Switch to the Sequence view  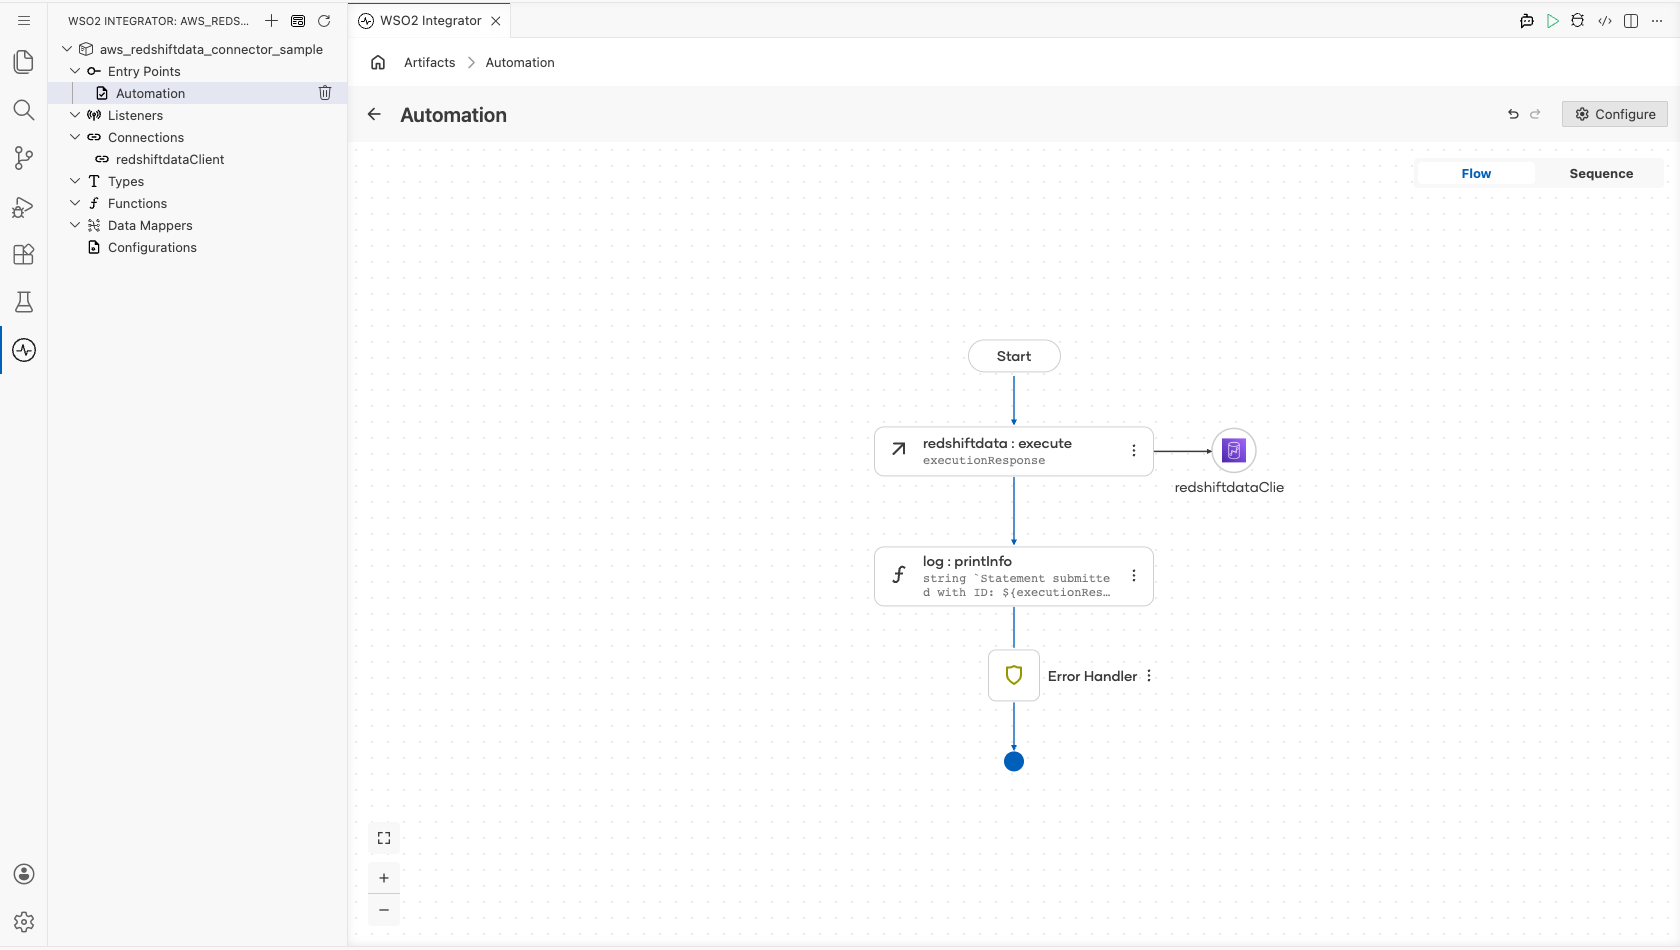pyautogui.click(x=1601, y=173)
